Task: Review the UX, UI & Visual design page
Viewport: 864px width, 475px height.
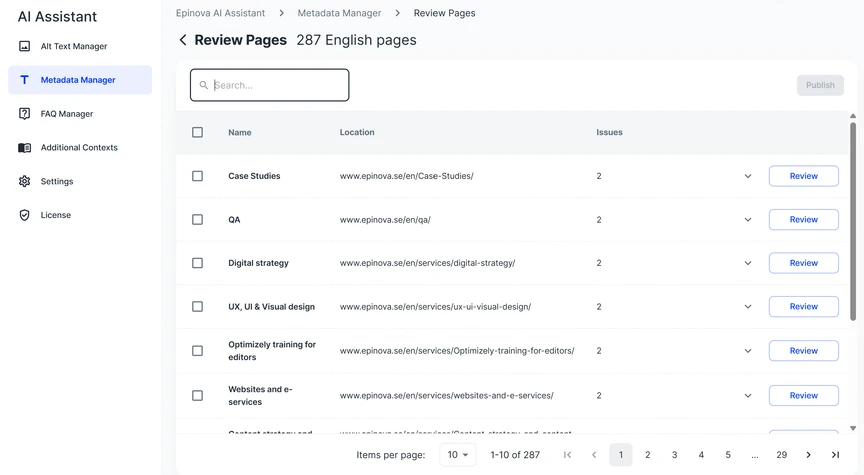Action: click(x=803, y=306)
